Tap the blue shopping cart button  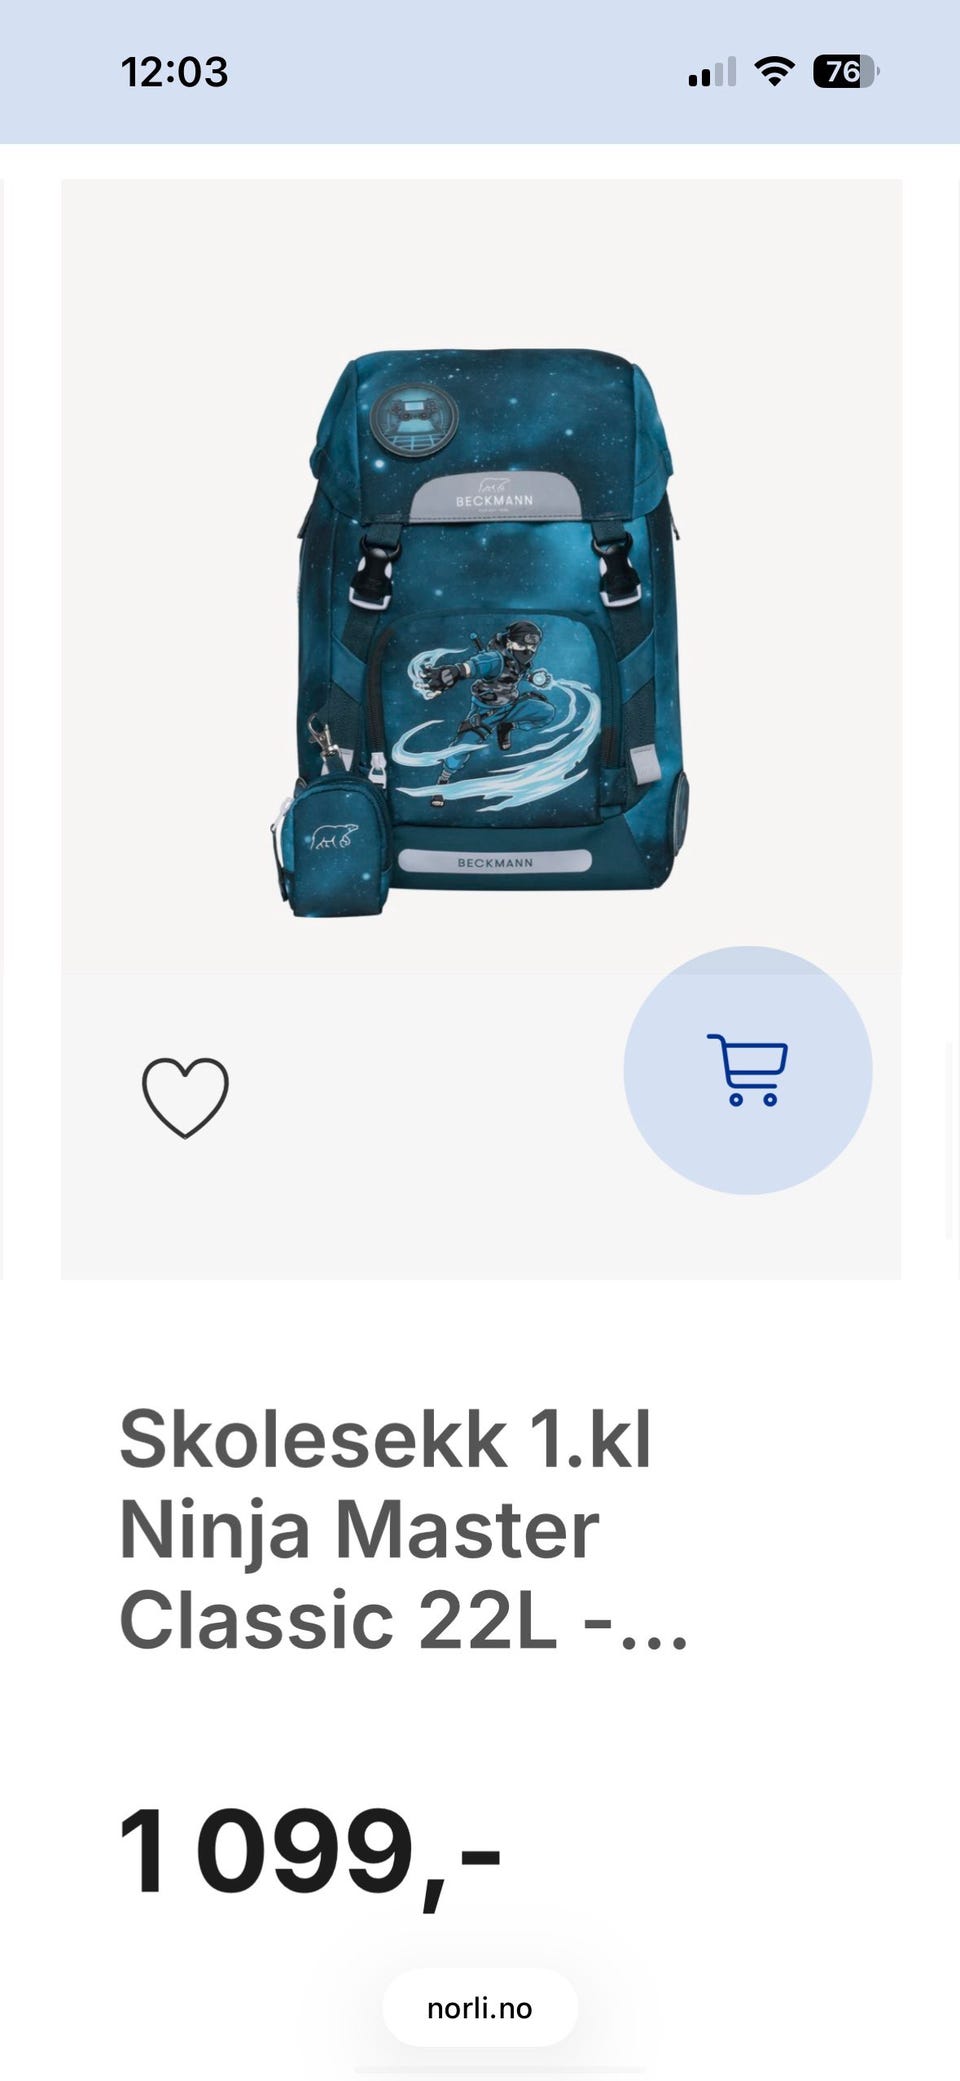pyautogui.click(x=748, y=1070)
